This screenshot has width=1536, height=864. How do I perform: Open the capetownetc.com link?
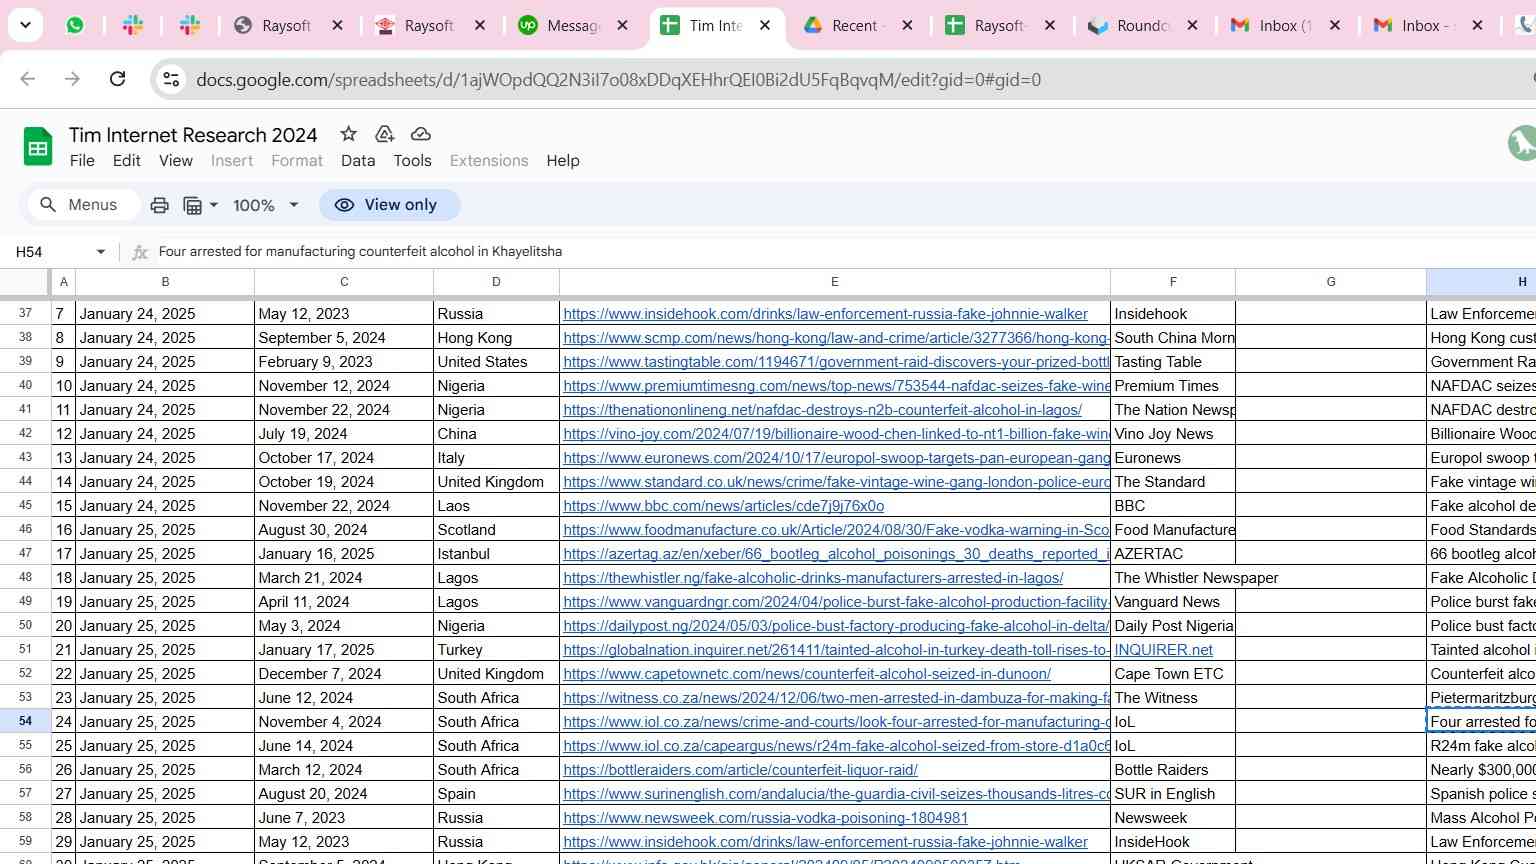tap(807, 674)
